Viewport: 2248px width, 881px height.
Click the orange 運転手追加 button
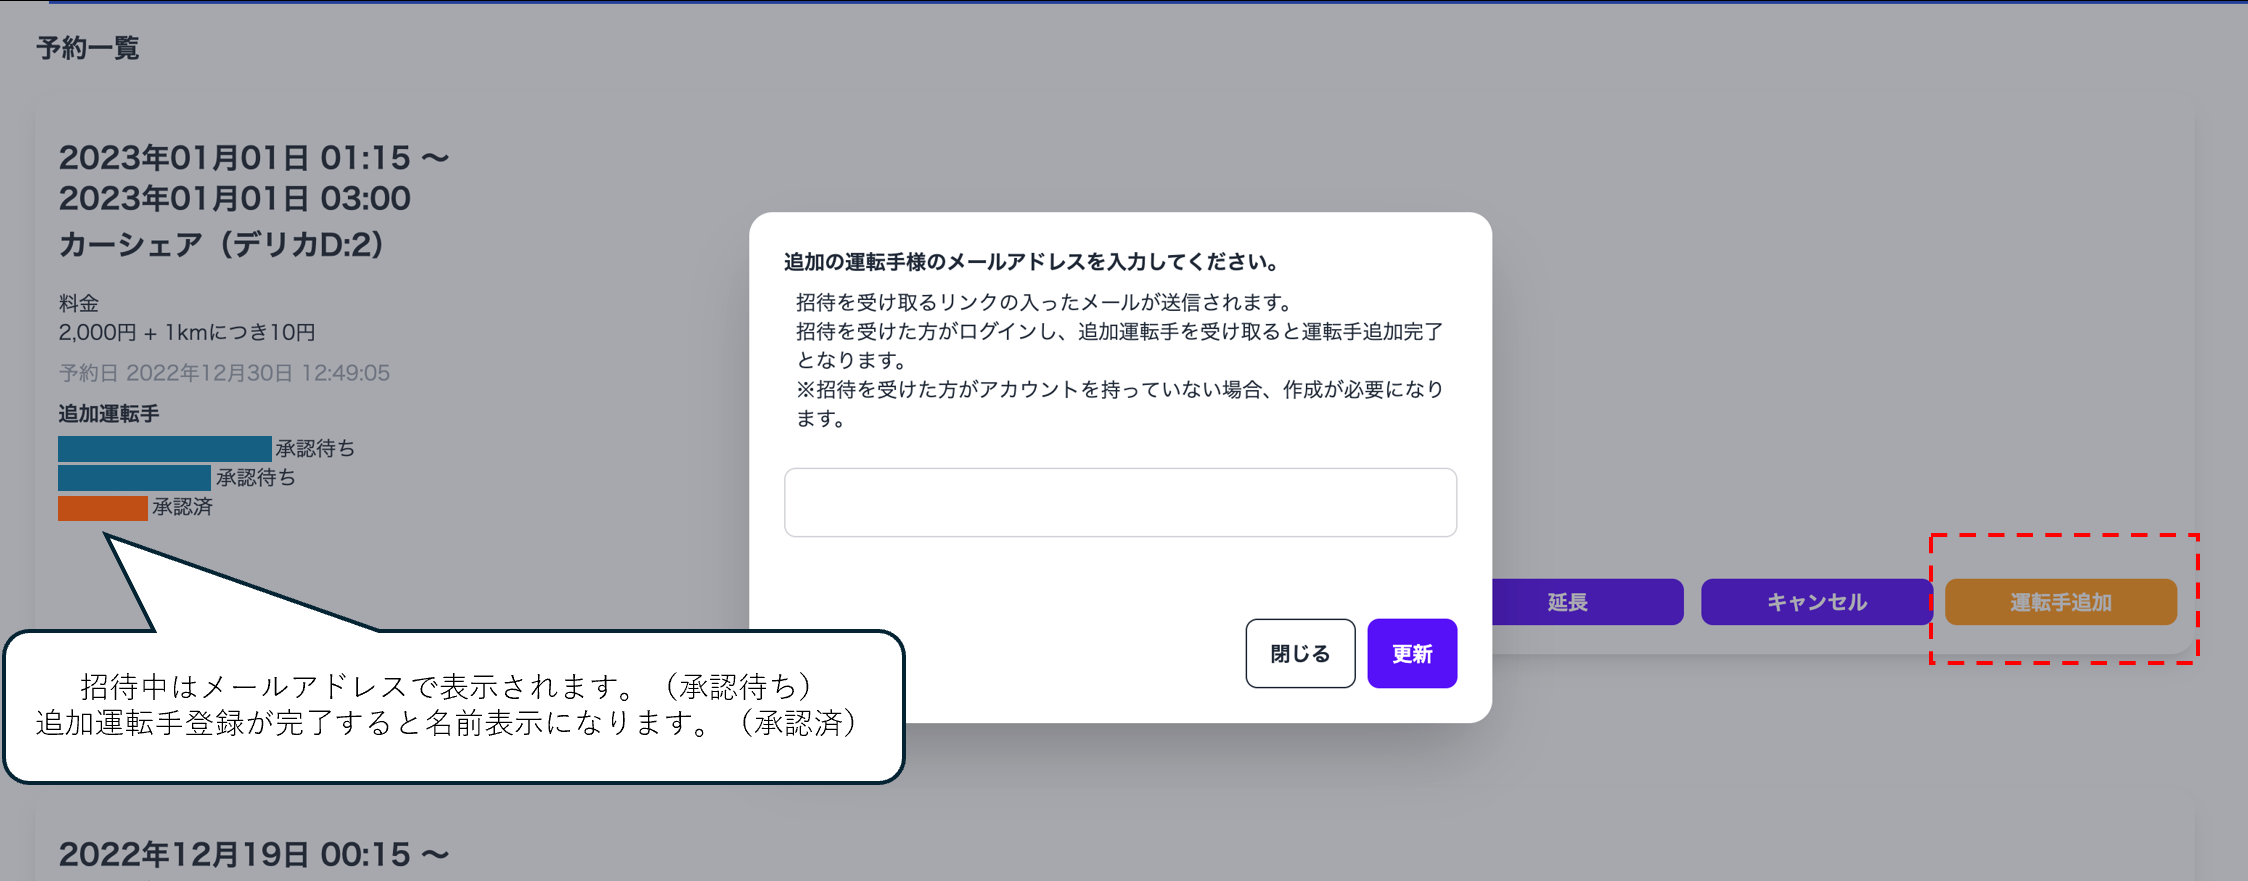pos(2060,602)
